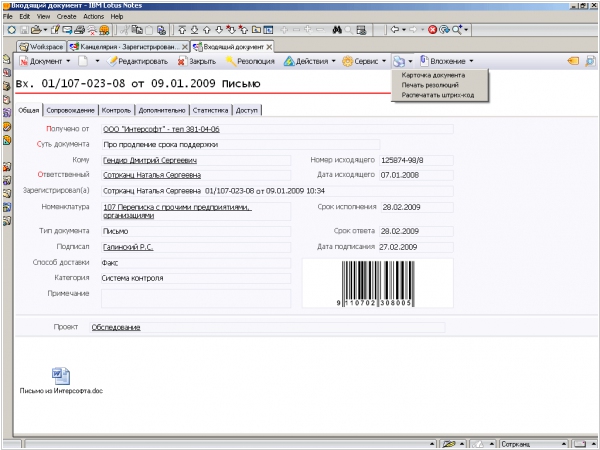Click the binoculars find icon
600x450 pixels.
(x=337, y=29)
